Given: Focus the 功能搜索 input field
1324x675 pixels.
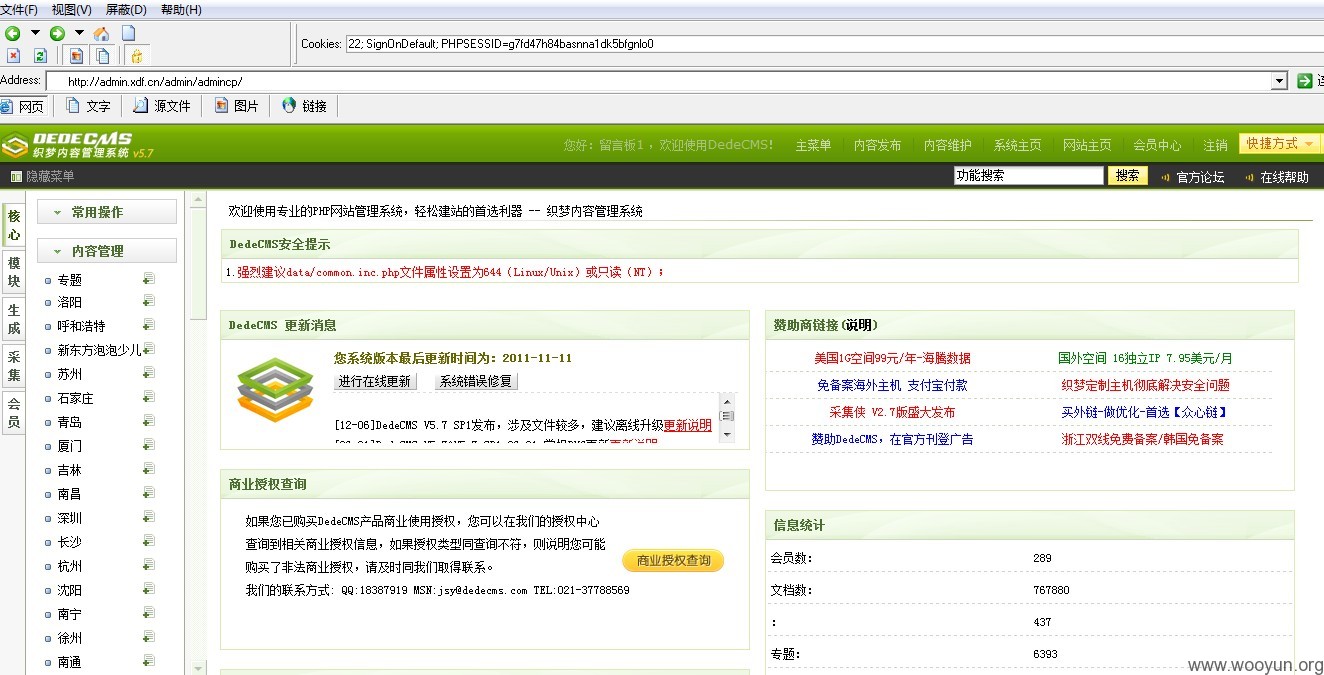Looking at the screenshot, I should pyautogui.click(x=1028, y=175).
